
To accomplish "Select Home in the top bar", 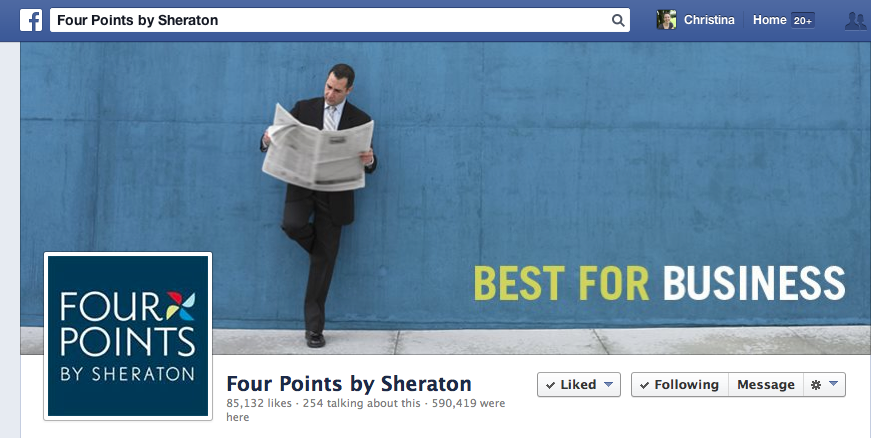I will point(769,20).
